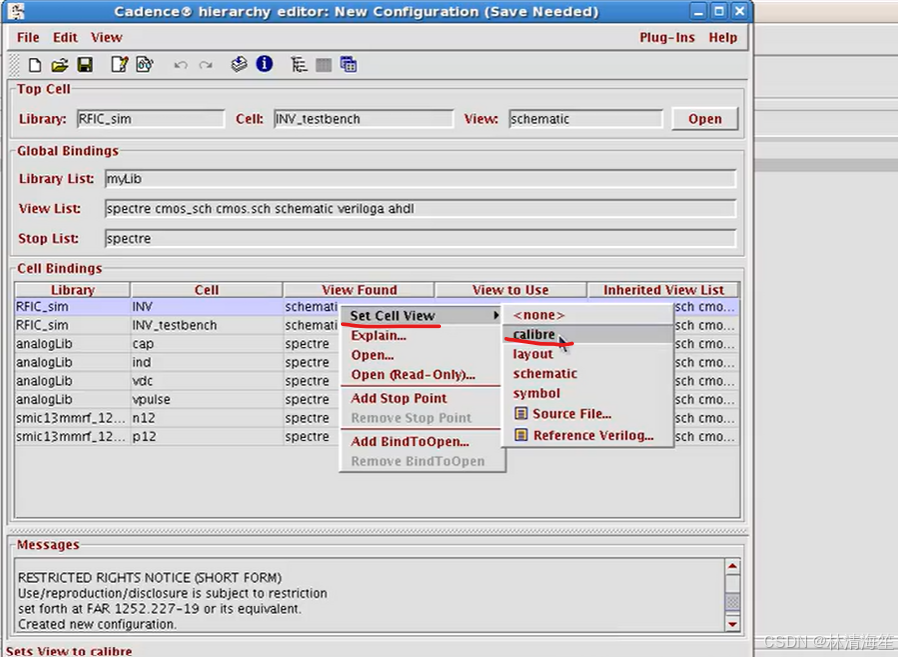The width and height of the screenshot is (898, 657).
Task: Click the Open button in Top Cell
Action: click(704, 119)
